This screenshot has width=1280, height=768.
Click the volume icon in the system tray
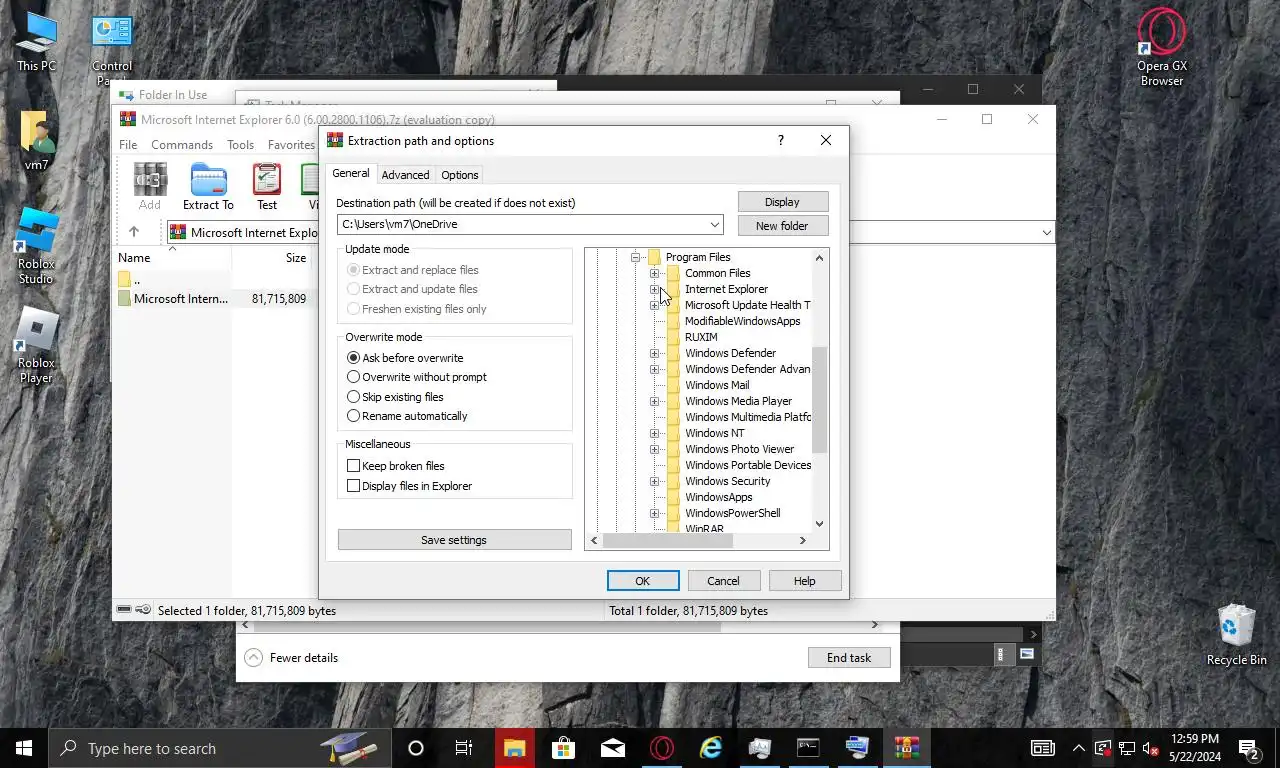point(1150,748)
